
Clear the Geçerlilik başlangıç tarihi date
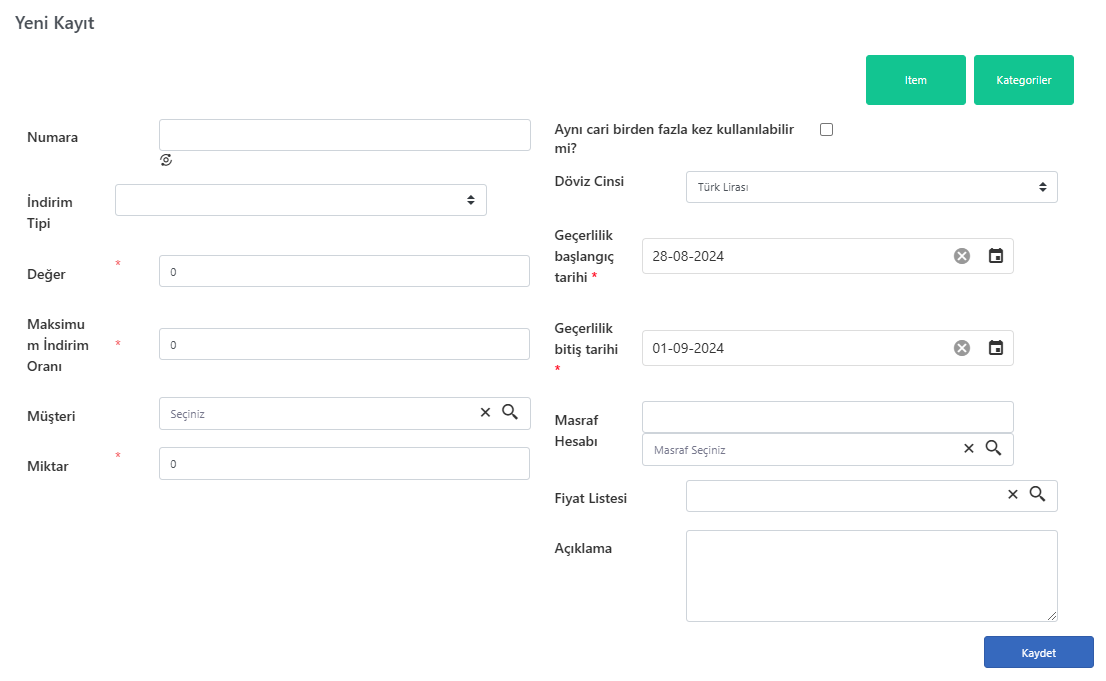(962, 256)
